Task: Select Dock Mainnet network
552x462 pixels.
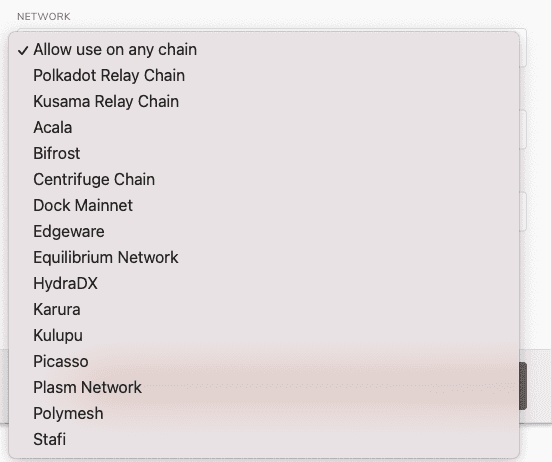Action: 264,206
